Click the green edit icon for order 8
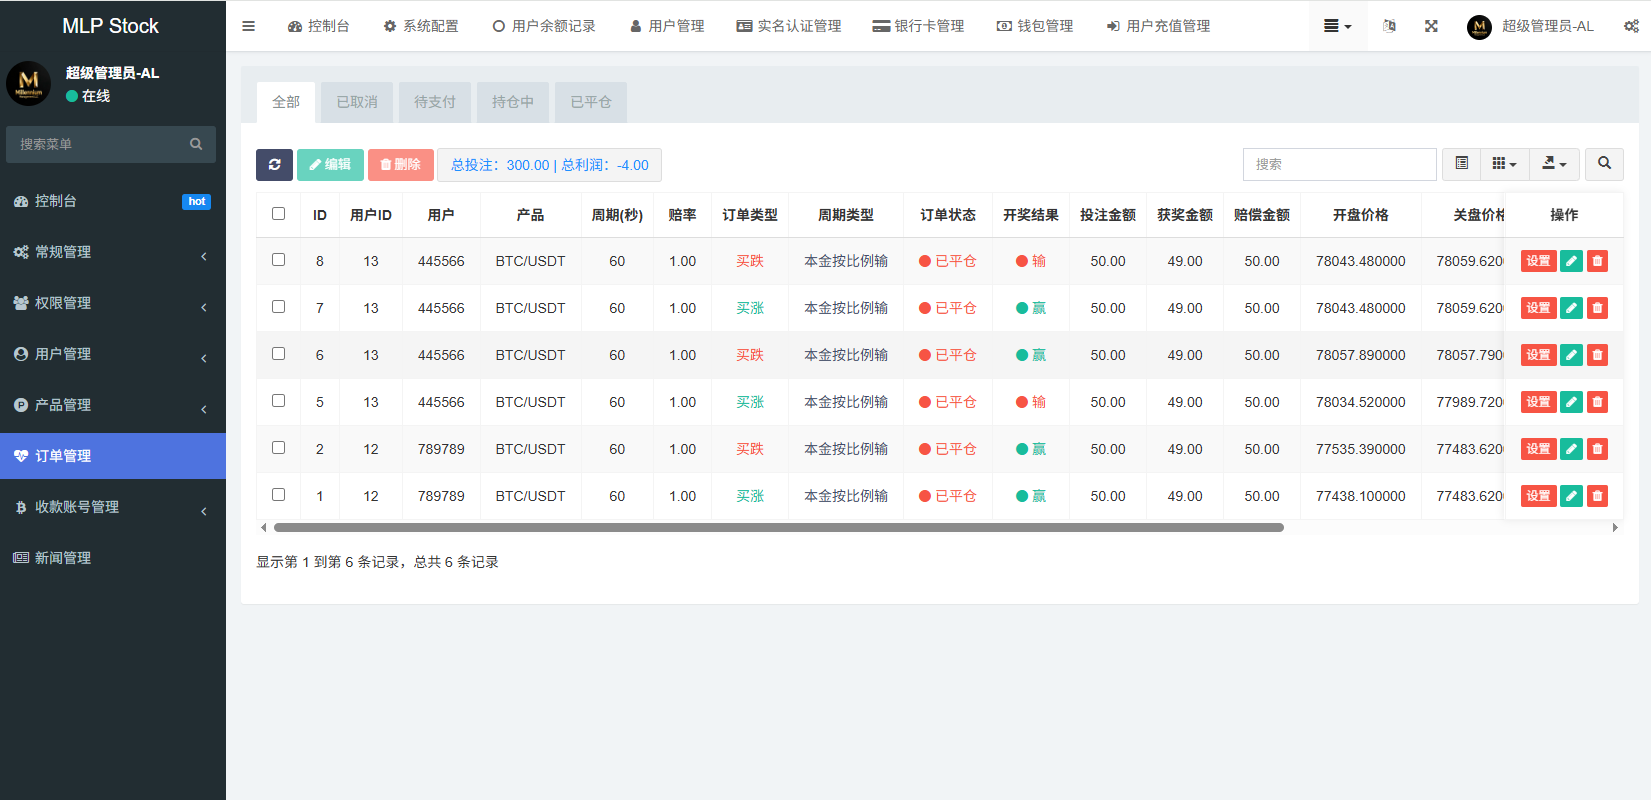This screenshot has width=1651, height=800. coord(1571,261)
